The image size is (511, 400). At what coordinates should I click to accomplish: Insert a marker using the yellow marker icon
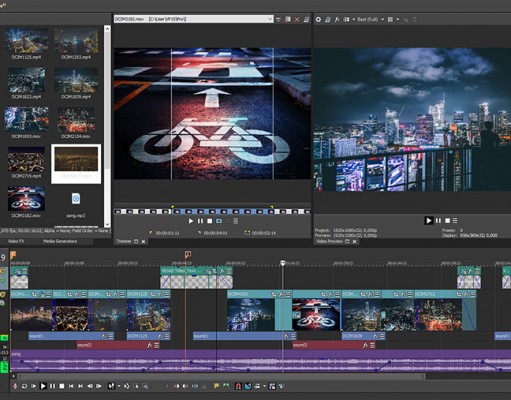216,386
